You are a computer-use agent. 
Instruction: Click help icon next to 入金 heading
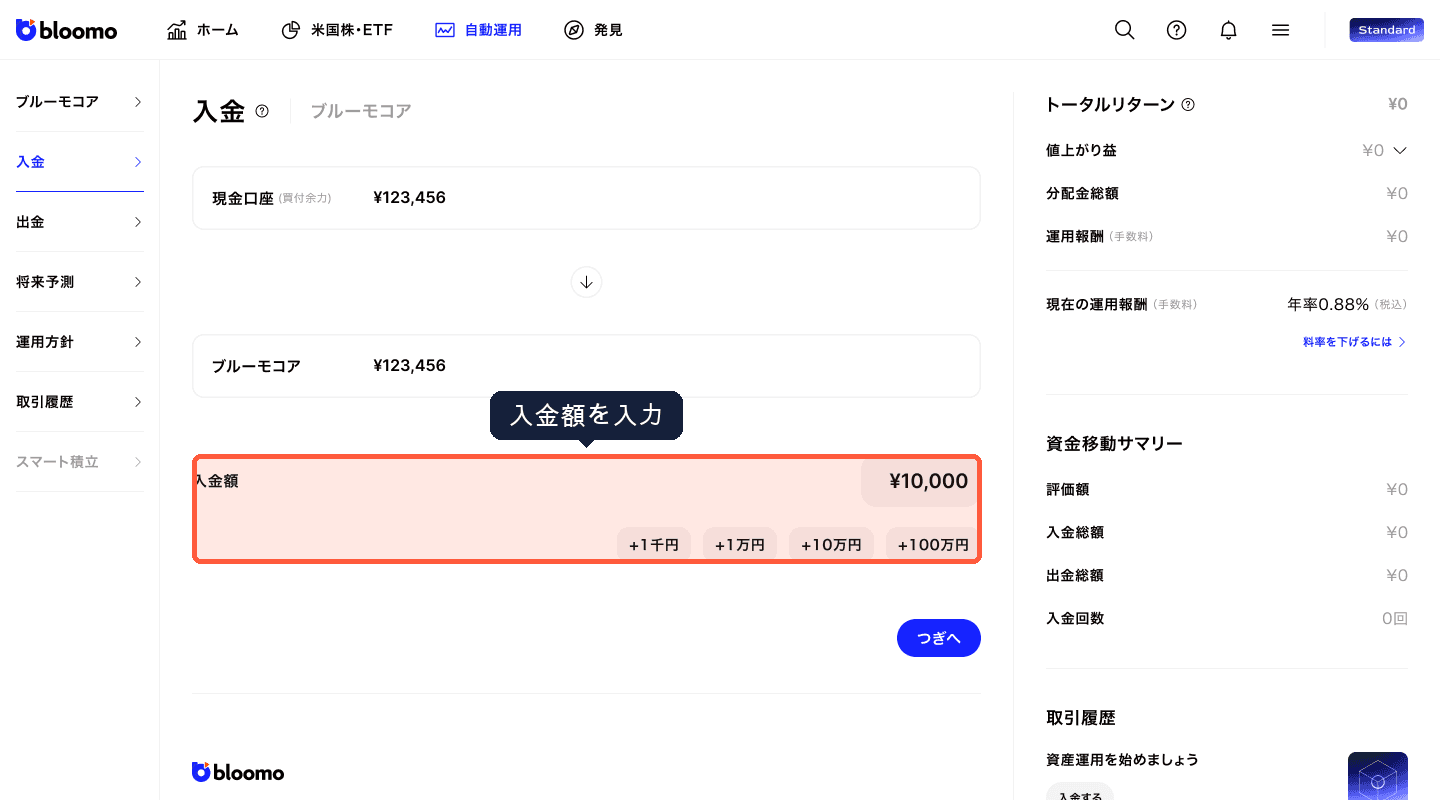pos(262,111)
